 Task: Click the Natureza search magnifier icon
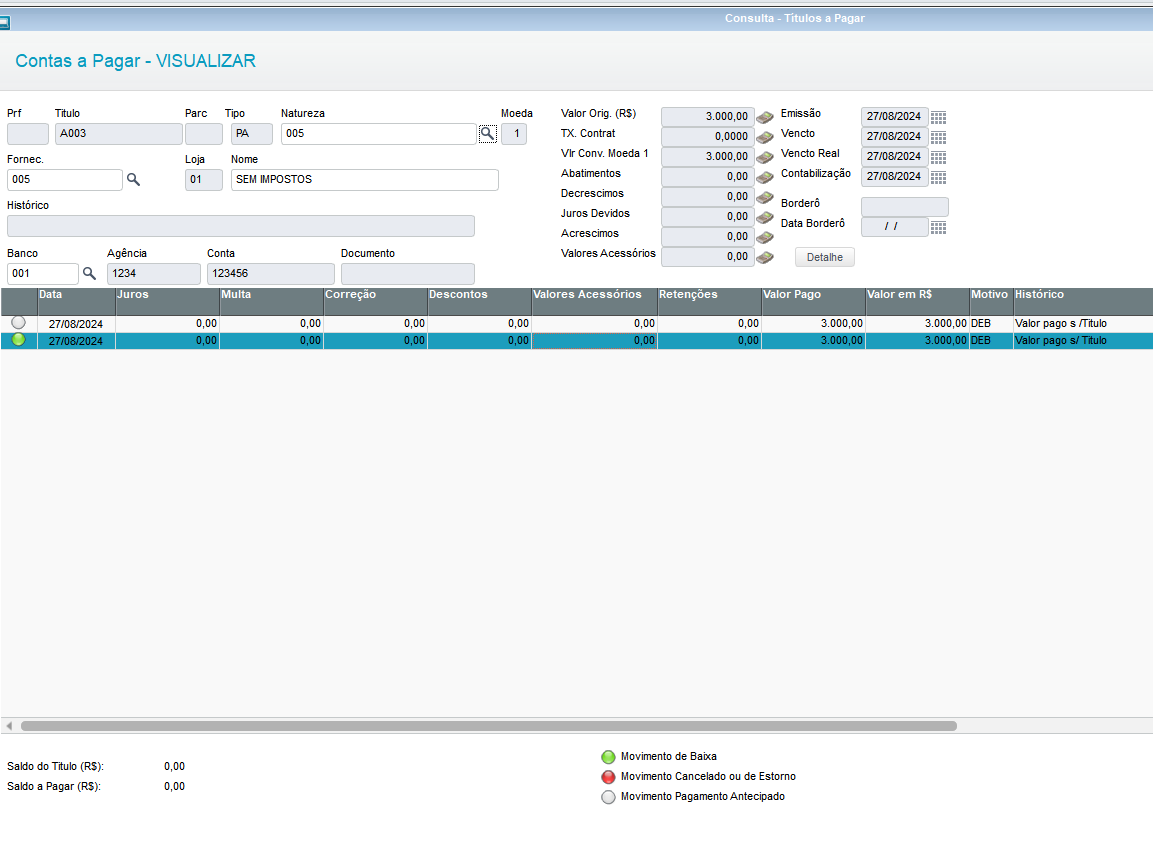tap(488, 134)
